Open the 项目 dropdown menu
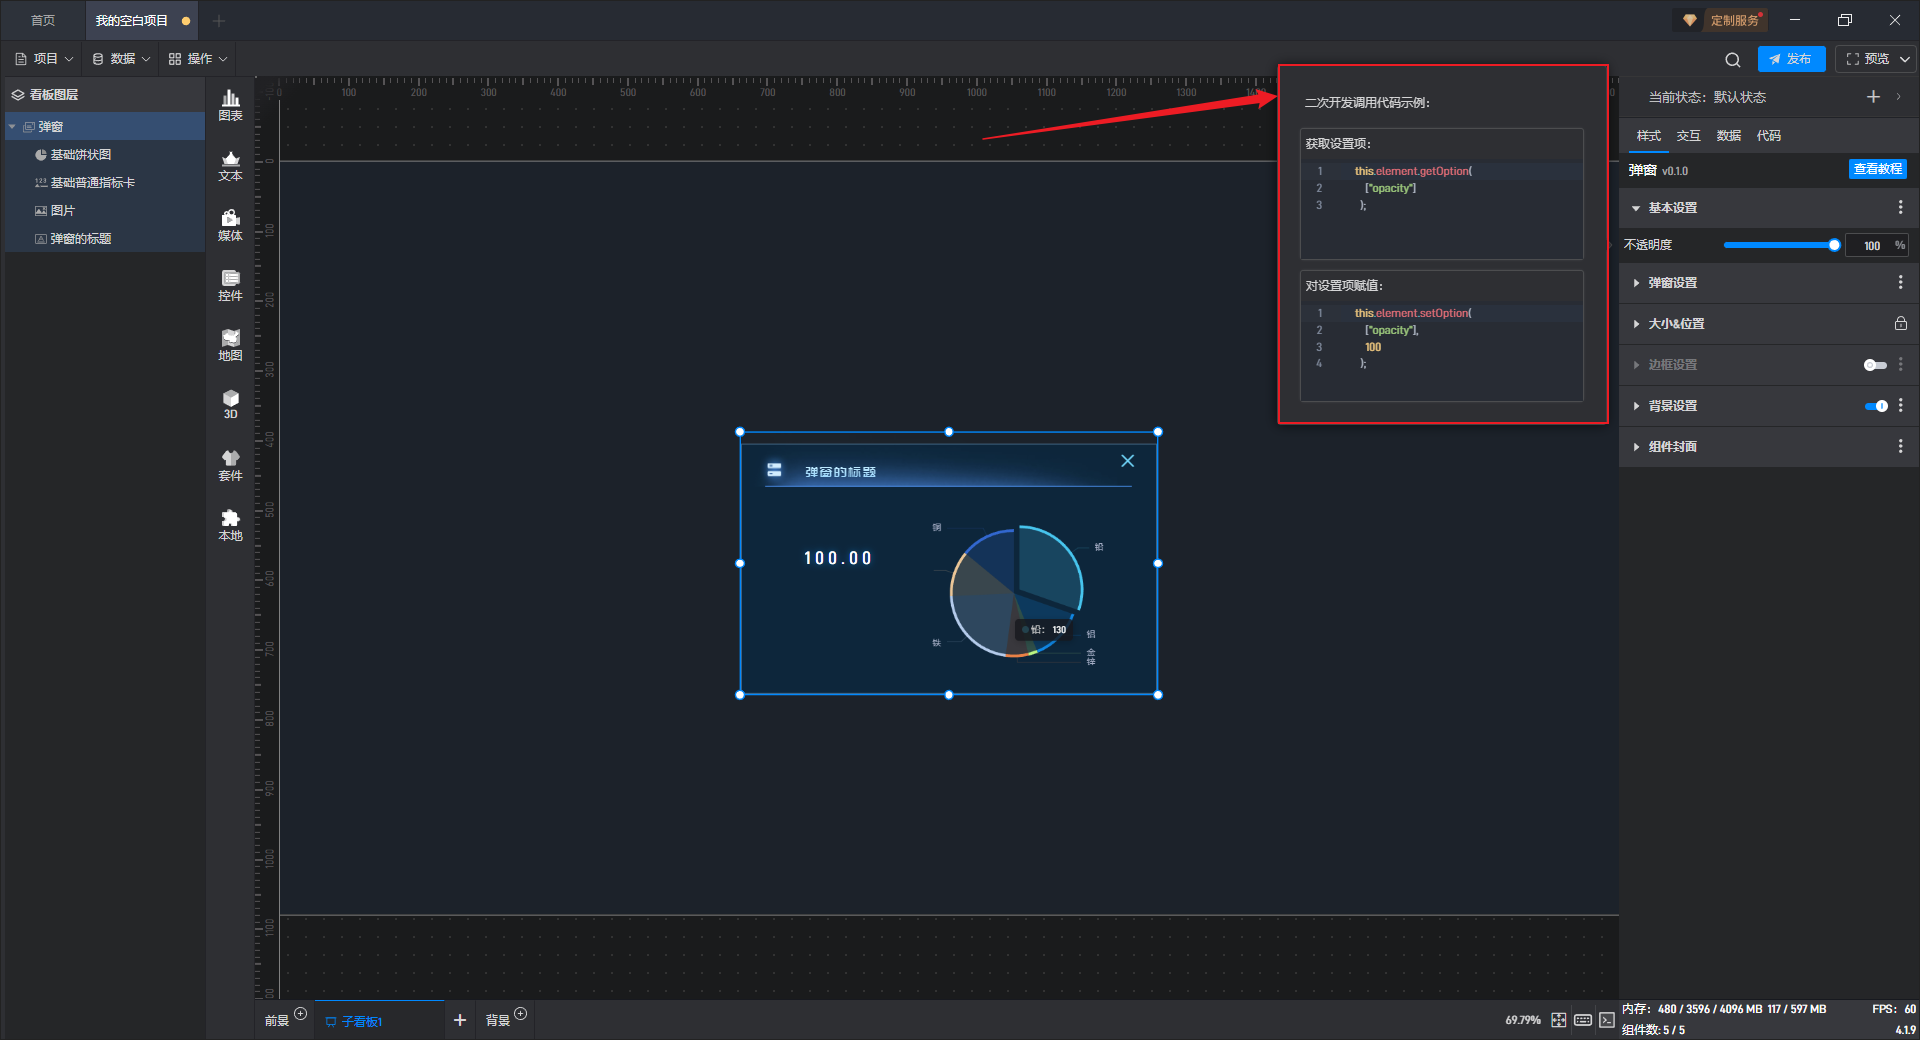Screen dimensions: 1920x1040 [x=44, y=59]
